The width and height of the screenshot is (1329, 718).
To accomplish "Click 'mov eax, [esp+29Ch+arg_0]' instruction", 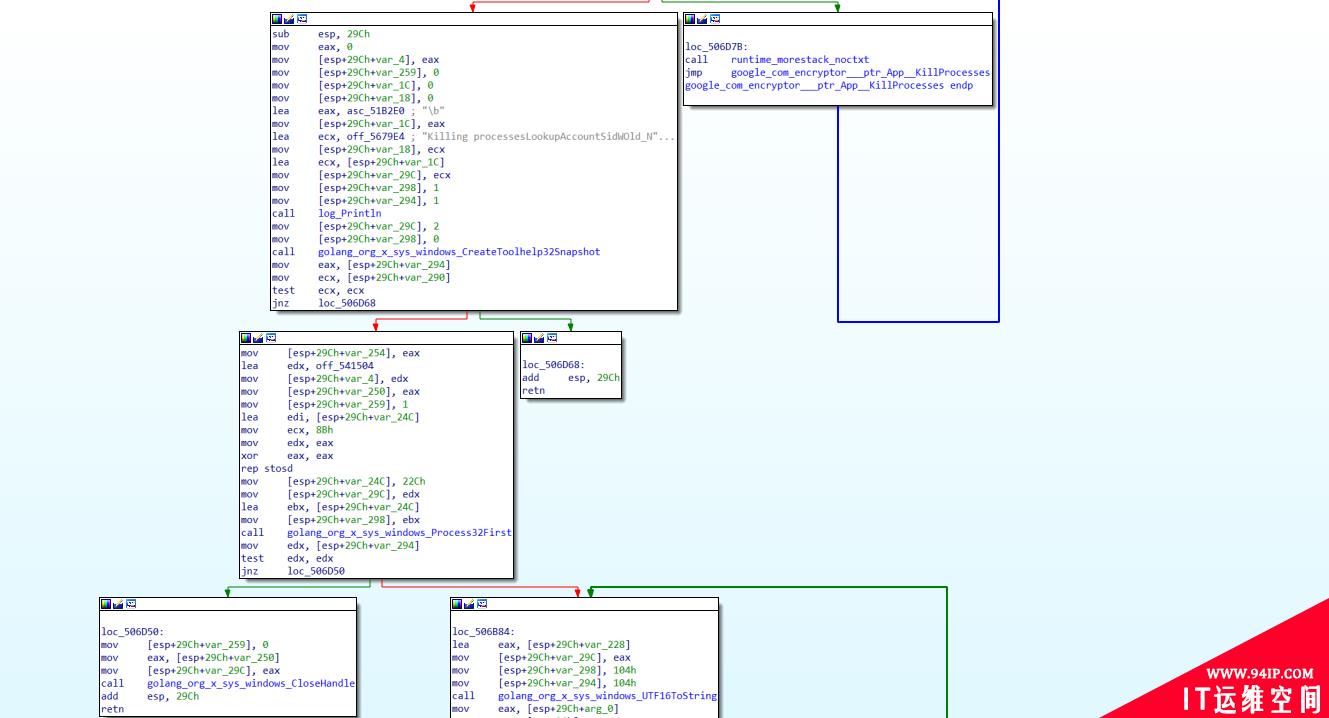I will pos(535,709).
